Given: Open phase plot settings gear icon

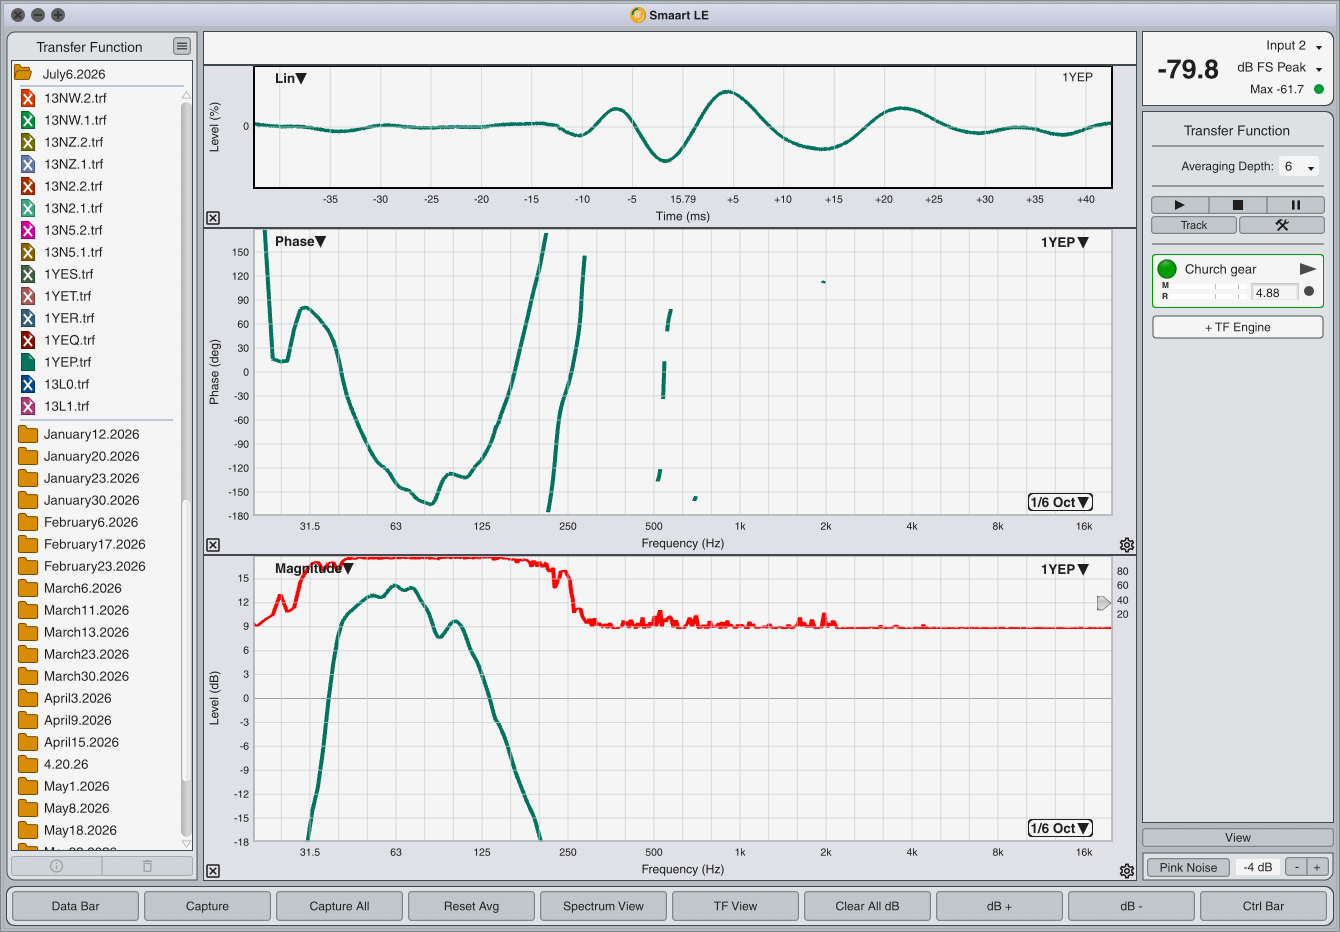Looking at the screenshot, I should point(1127,545).
